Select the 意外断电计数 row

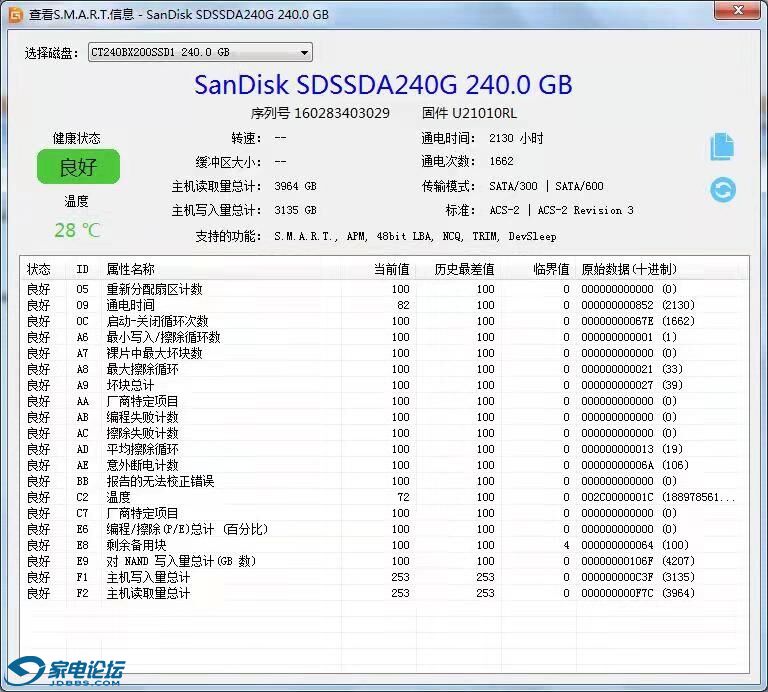(384, 465)
